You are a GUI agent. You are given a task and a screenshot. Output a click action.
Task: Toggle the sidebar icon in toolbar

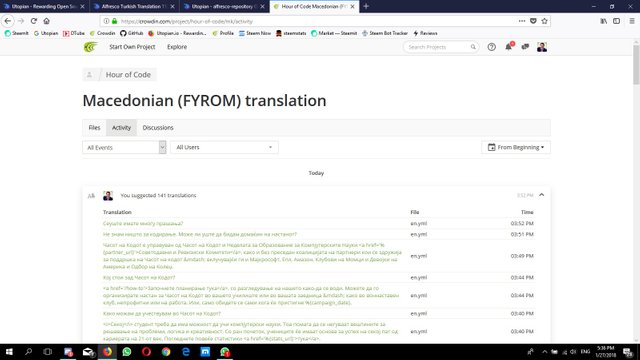point(616,21)
